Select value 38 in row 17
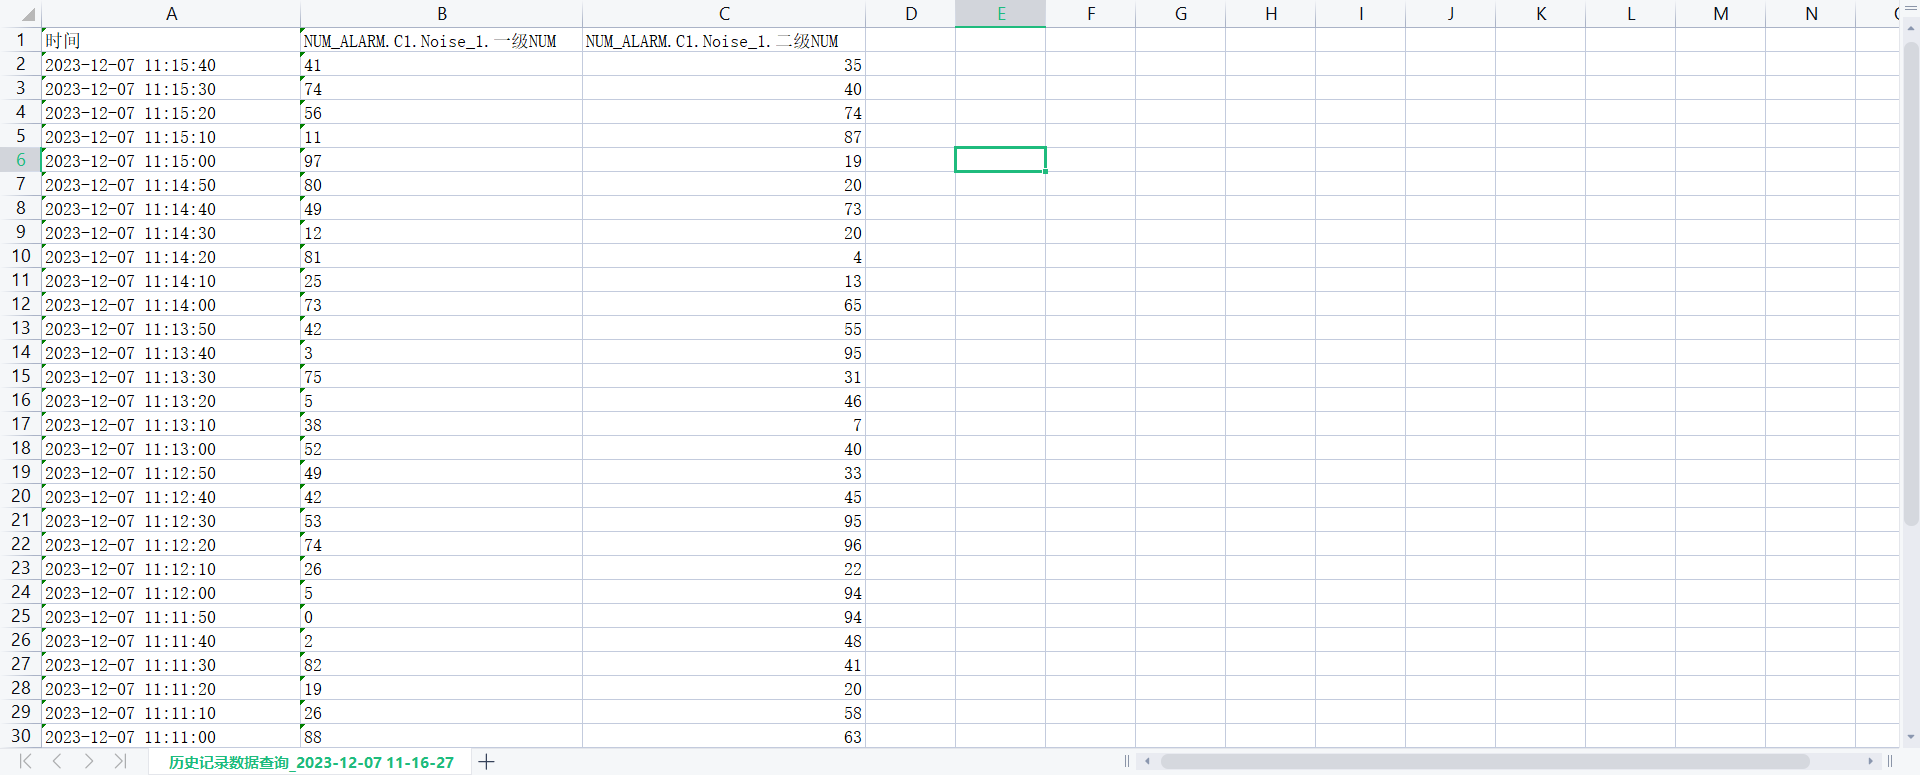Image resolution: width=1920 pixels, height=775 pixels. click(442, 424)
